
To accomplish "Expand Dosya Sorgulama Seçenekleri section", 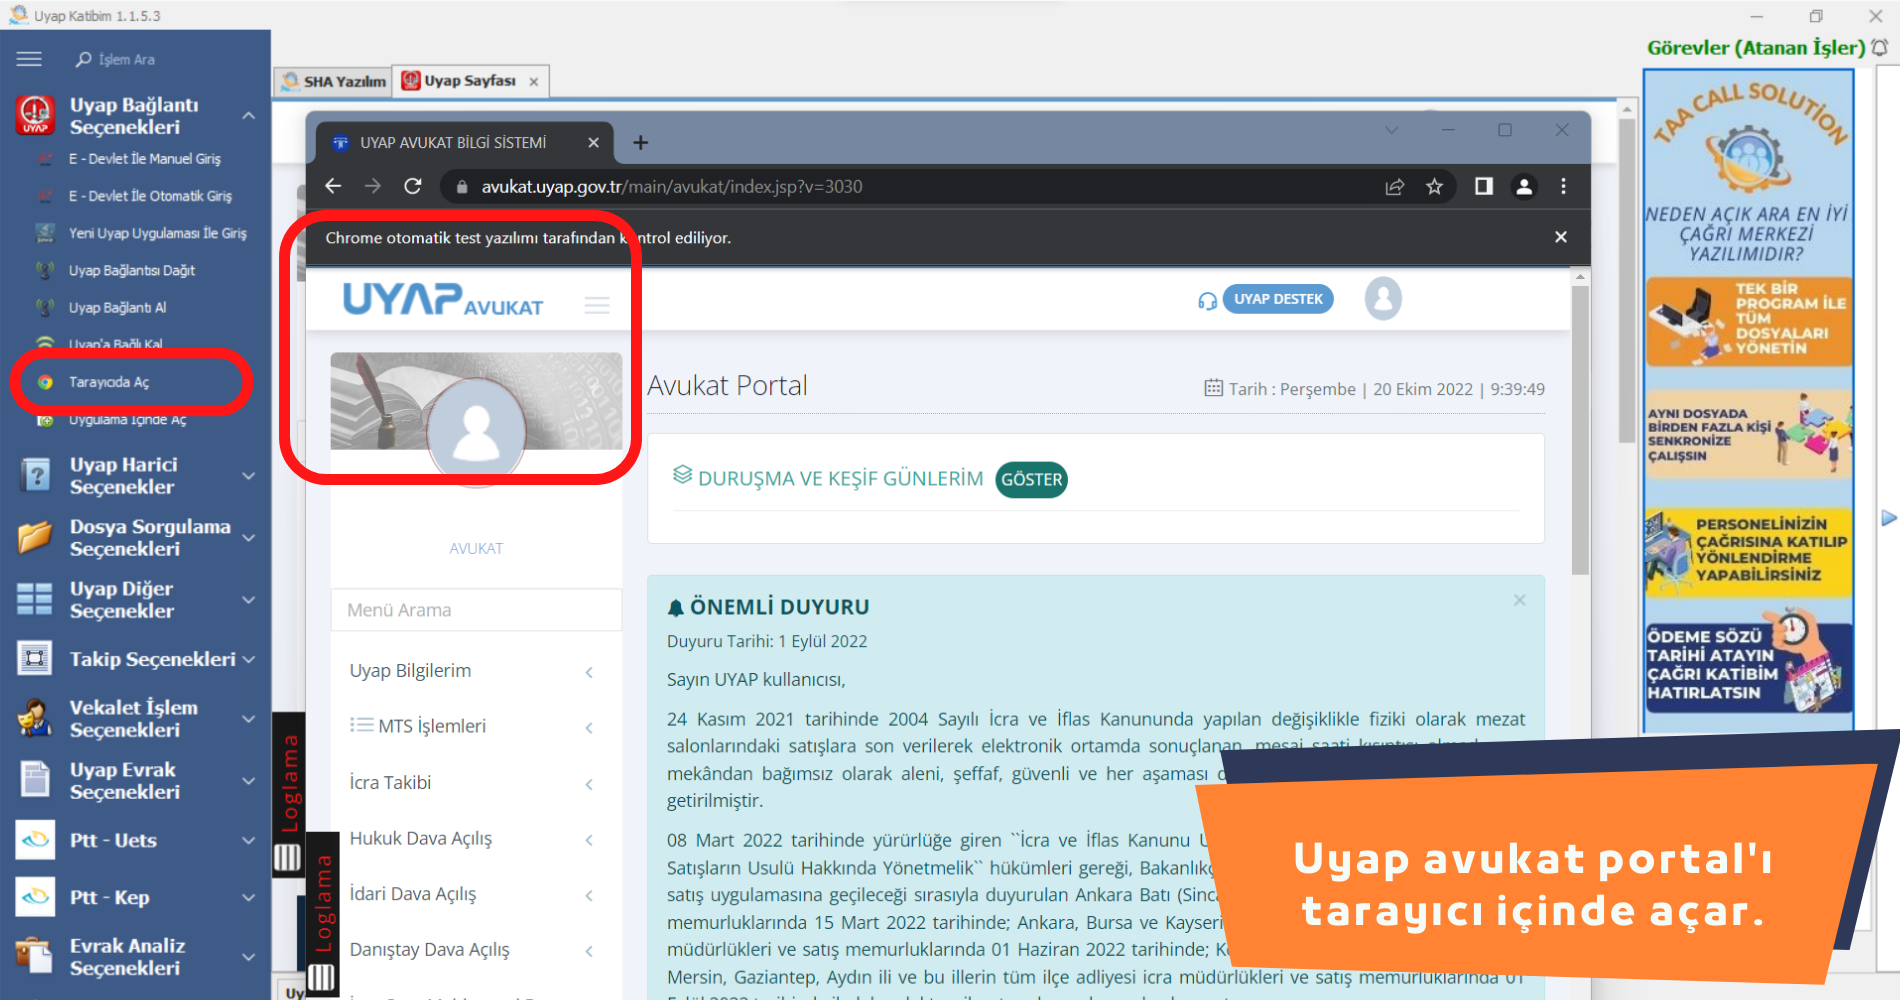I will click(249, 538).
